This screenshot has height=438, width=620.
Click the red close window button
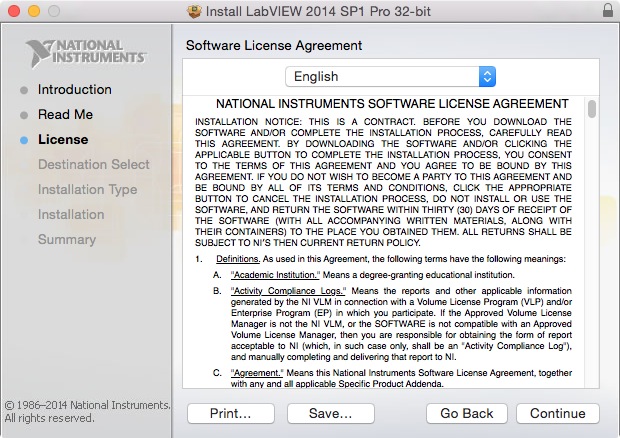pyautogui.click(x=14, y=11)
